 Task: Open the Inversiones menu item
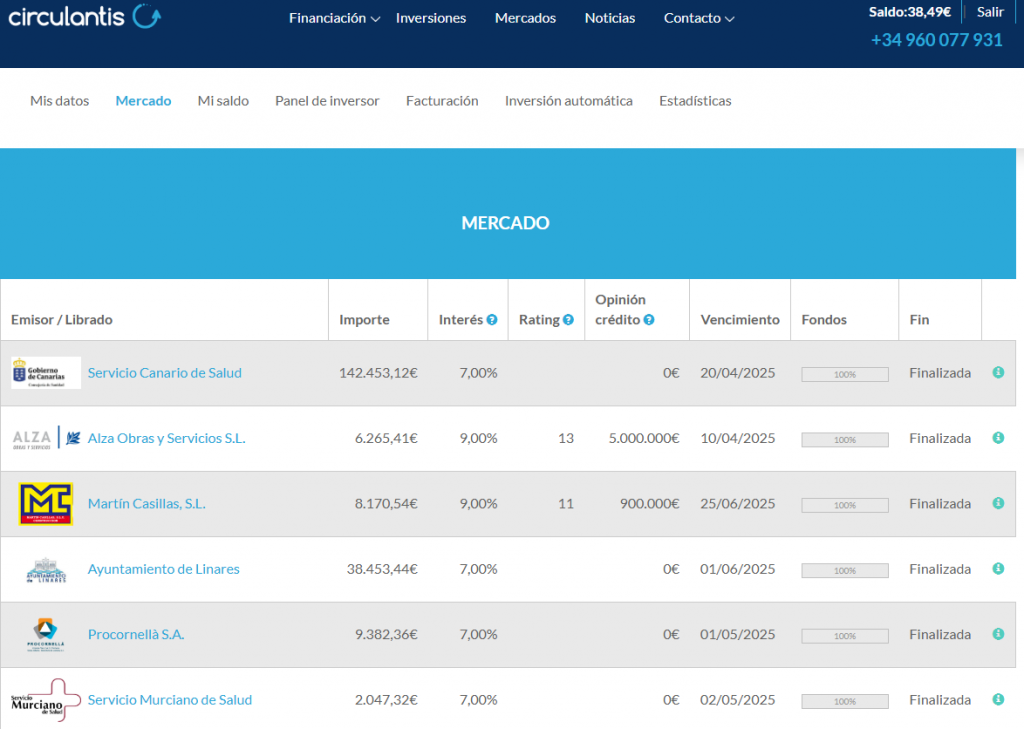(x=431, y=18)
